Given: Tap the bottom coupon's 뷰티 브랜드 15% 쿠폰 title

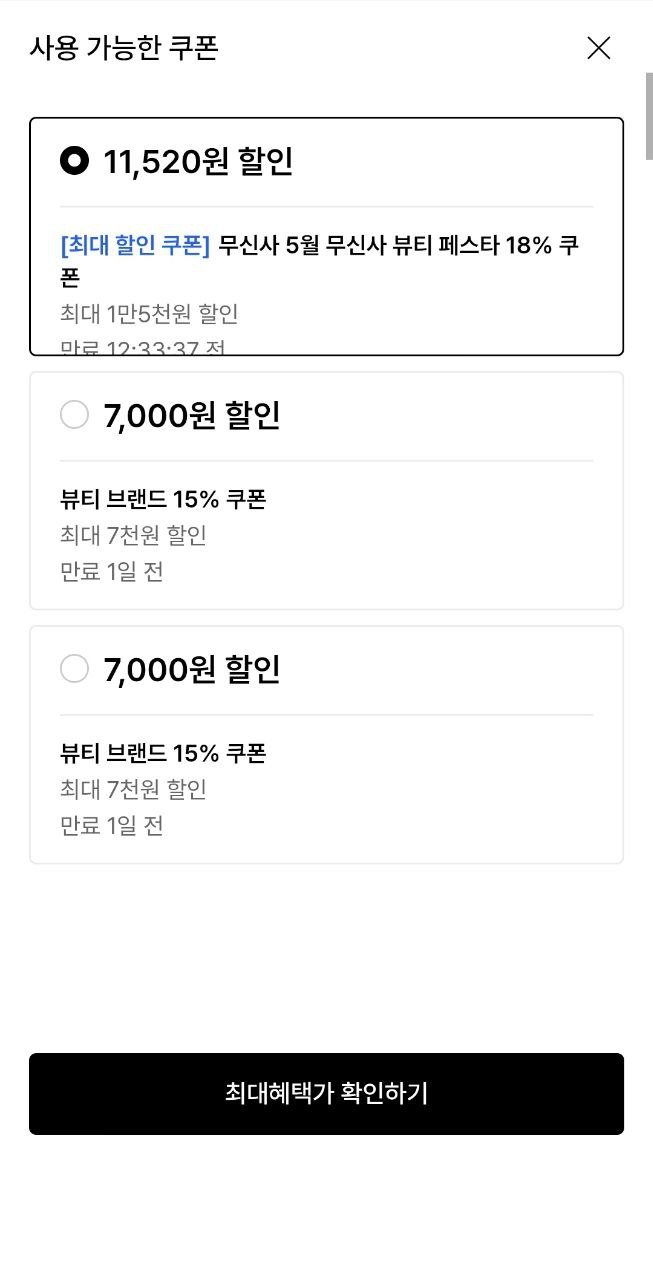Looking at the screenshot, I should pos(163,753).
